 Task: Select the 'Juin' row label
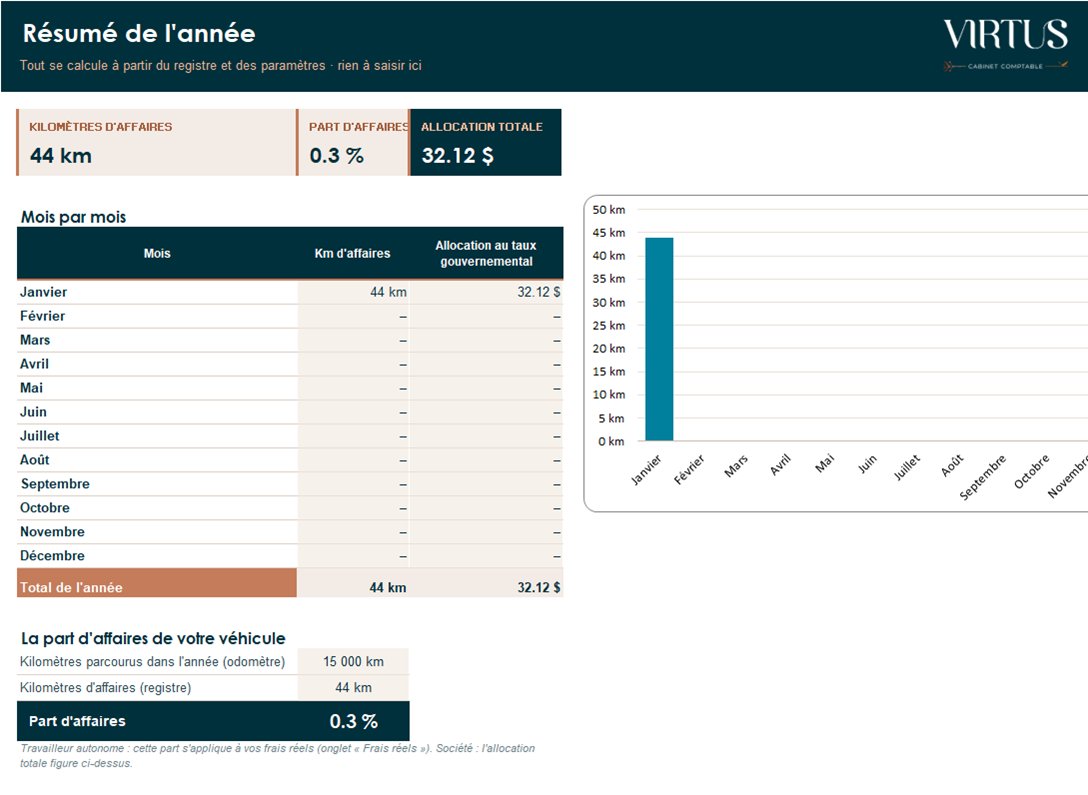(x=33, y=411)
